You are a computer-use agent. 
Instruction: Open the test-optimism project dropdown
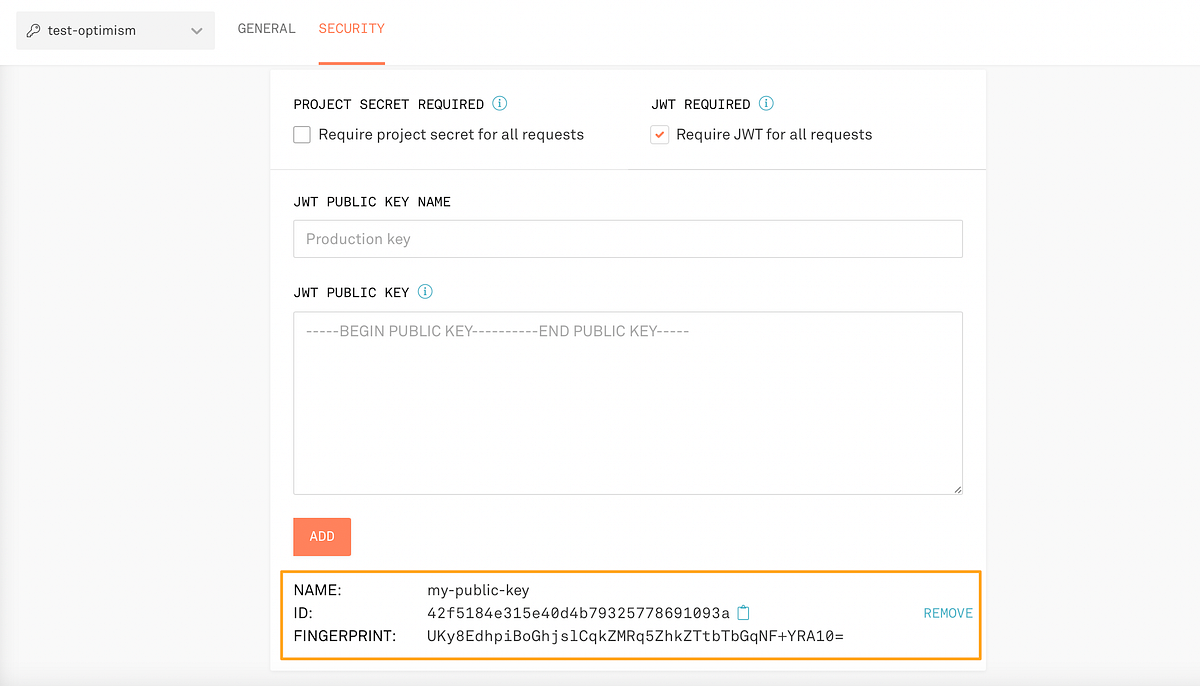(115, 31)
